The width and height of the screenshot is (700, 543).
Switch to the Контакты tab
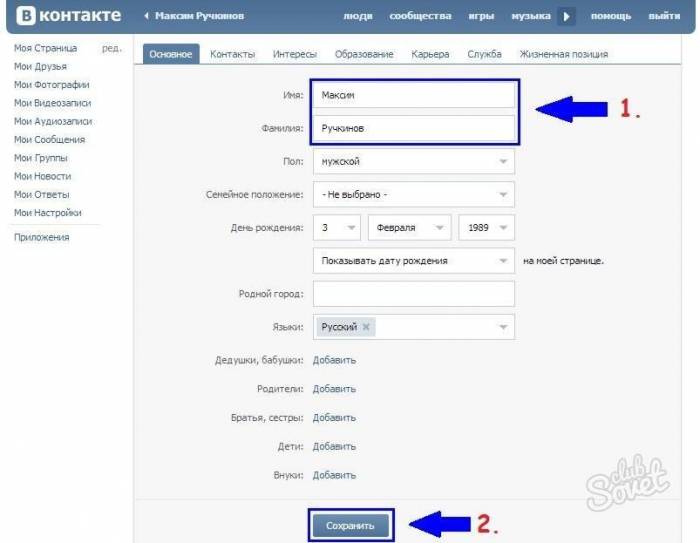[x=232, y=54]
